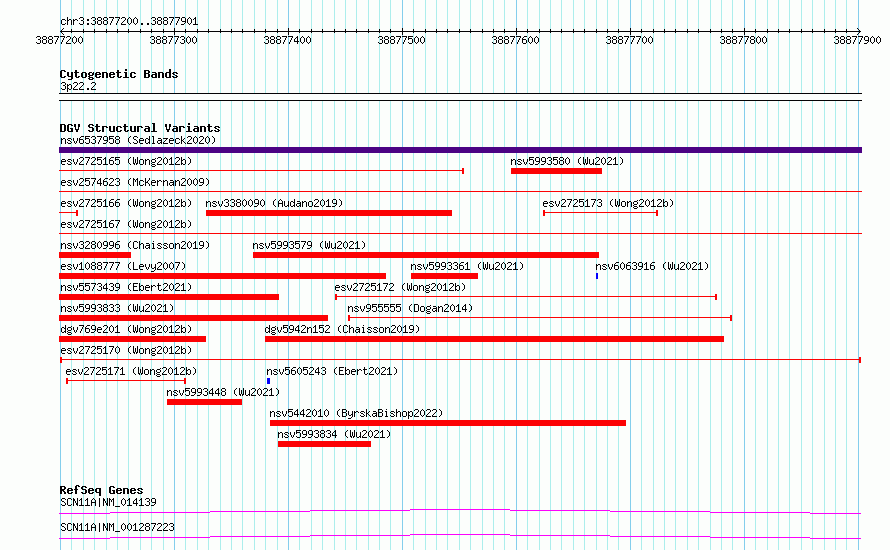Click the 3p22.2 band label

(78, 86)
